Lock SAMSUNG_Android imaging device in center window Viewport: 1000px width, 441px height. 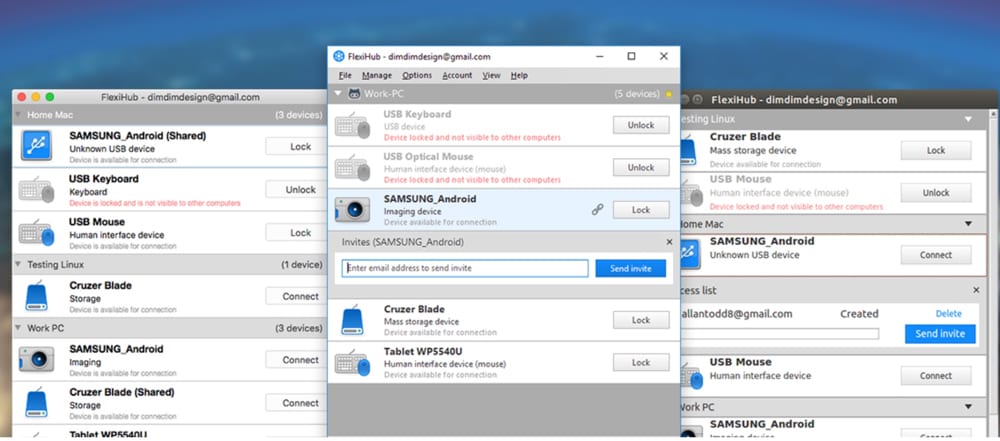641,209
